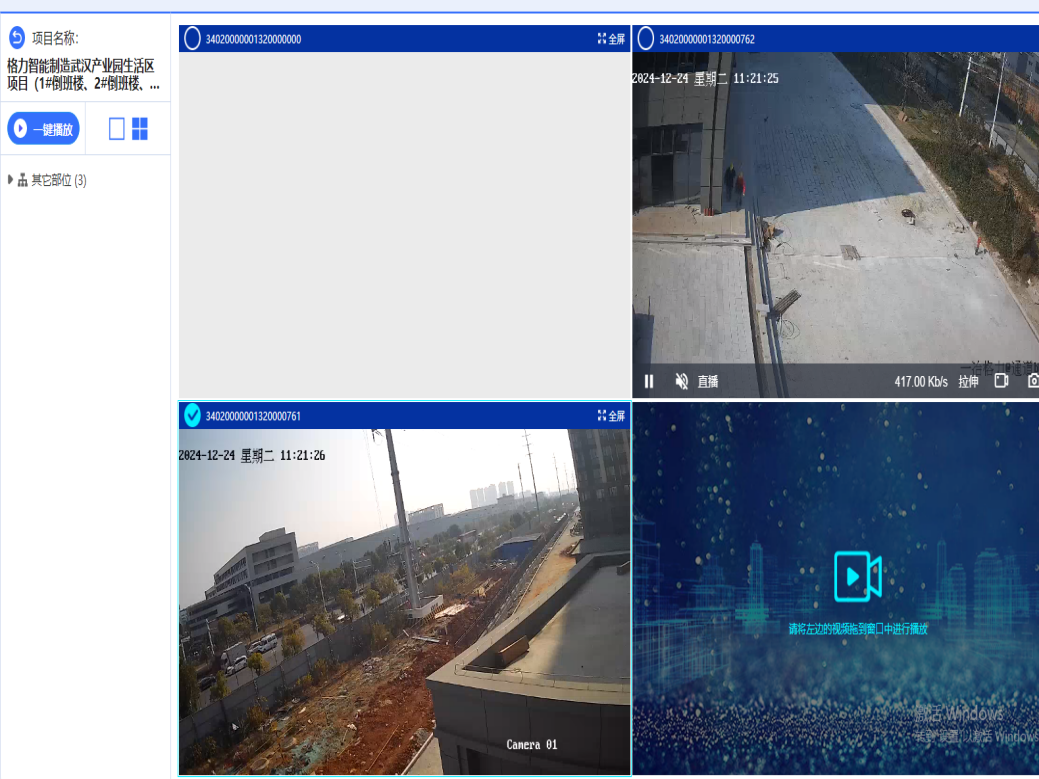Switch to four-window grid layout
This screenshot has width=1039, height=779.
pos(140,129)
